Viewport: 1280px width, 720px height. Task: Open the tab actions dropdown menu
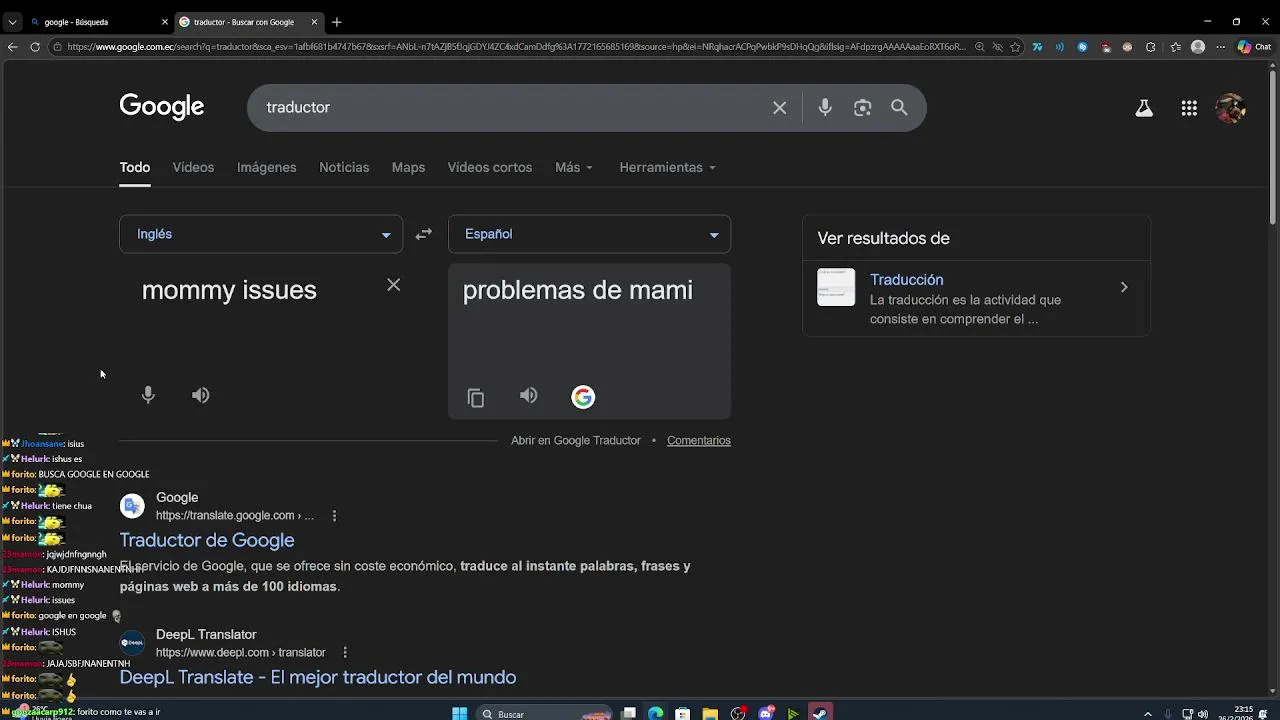pos(12,22)
